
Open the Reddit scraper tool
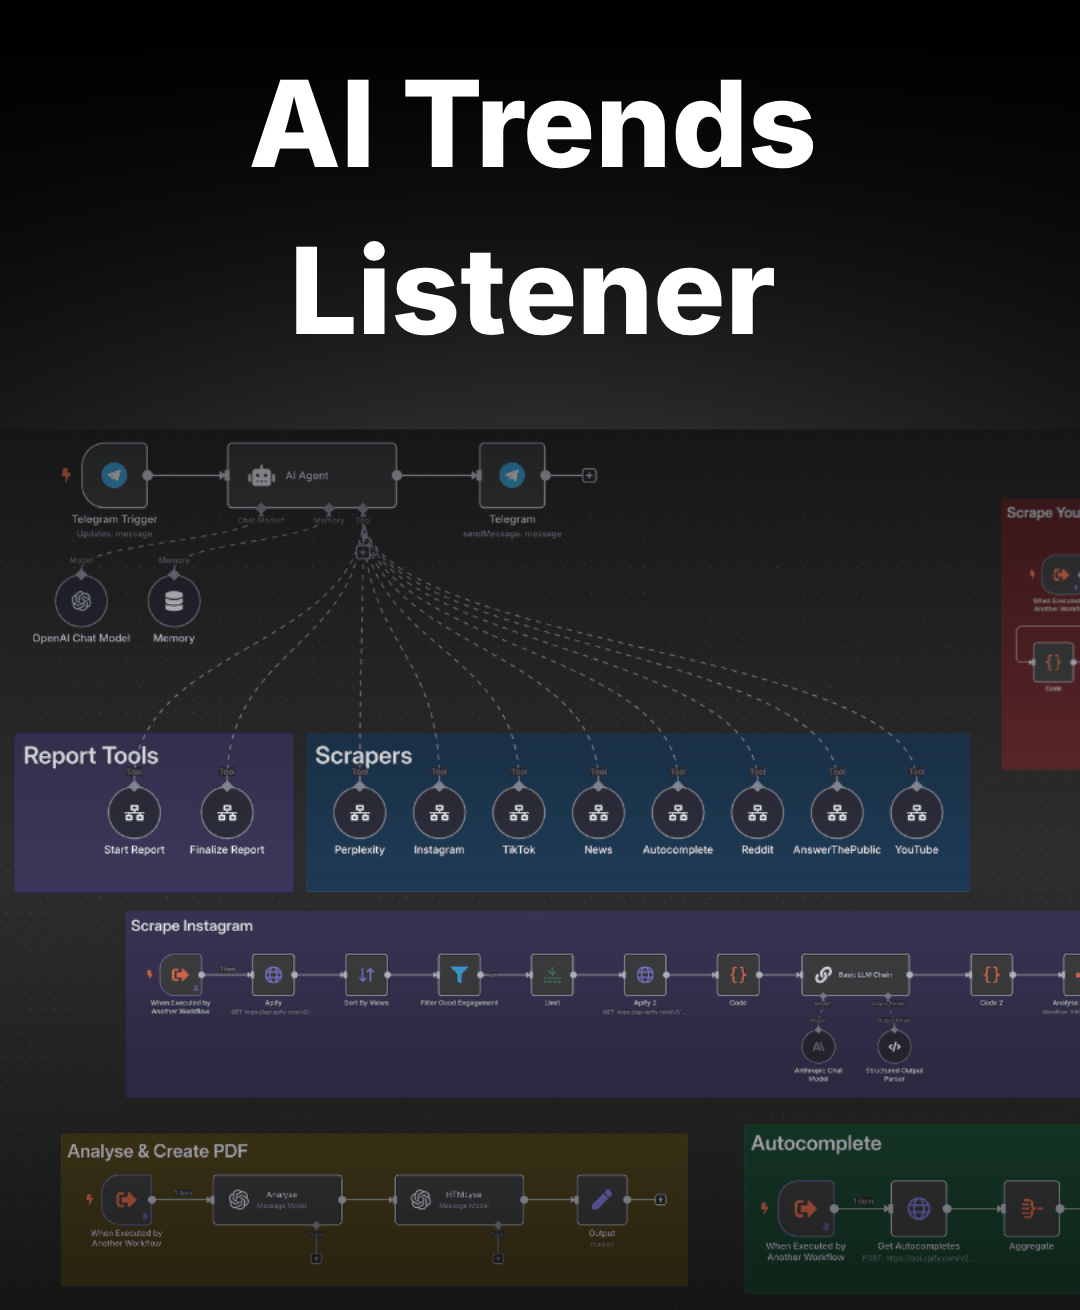pyautogui.click(x=758, y=813)
